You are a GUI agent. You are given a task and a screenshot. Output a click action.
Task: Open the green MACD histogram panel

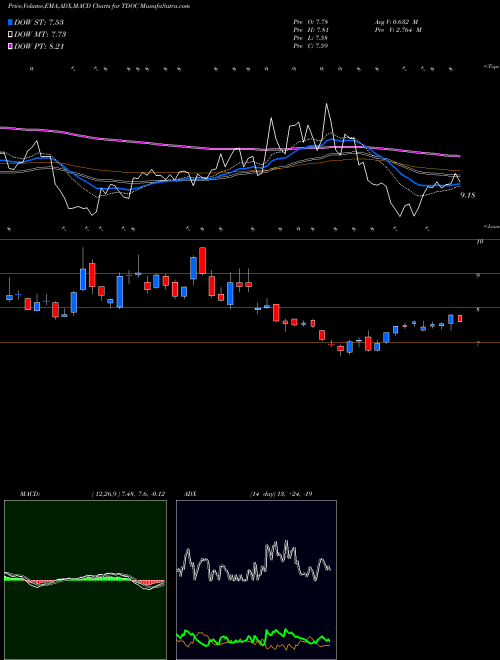(85, 580)
